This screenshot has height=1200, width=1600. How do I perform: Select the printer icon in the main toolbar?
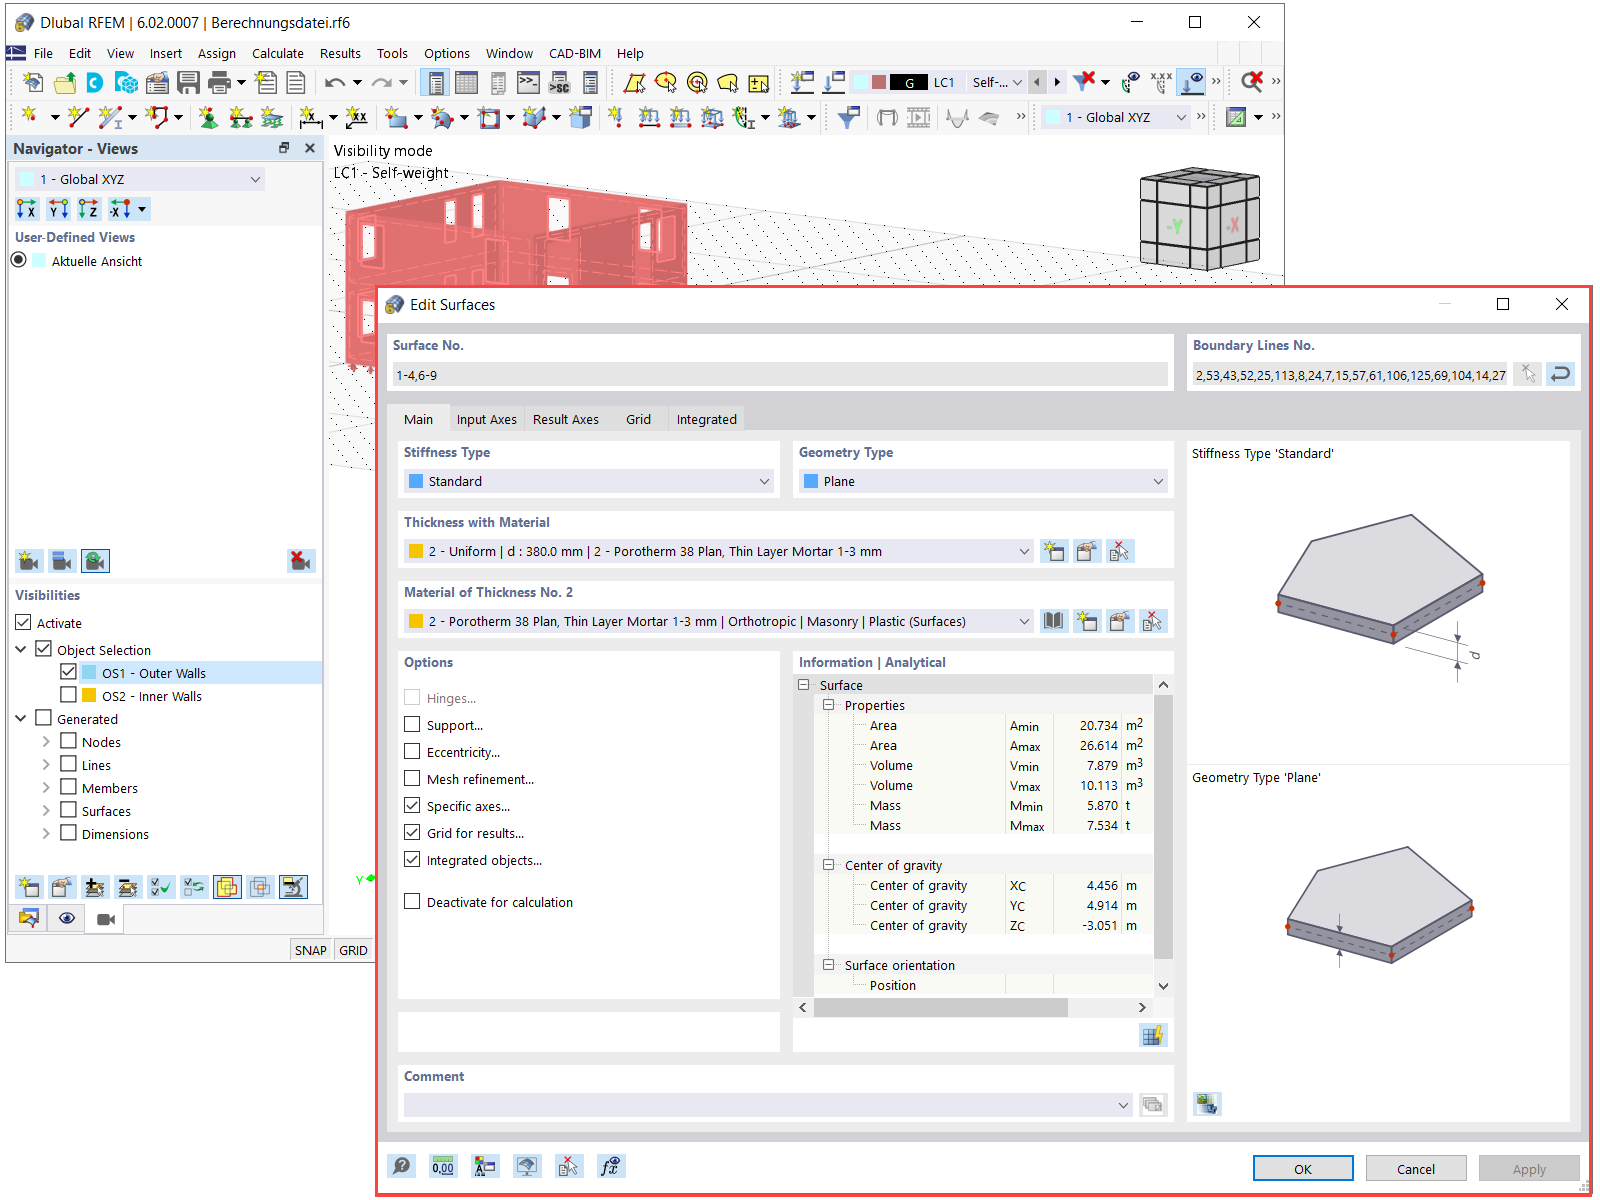point(219,82)
